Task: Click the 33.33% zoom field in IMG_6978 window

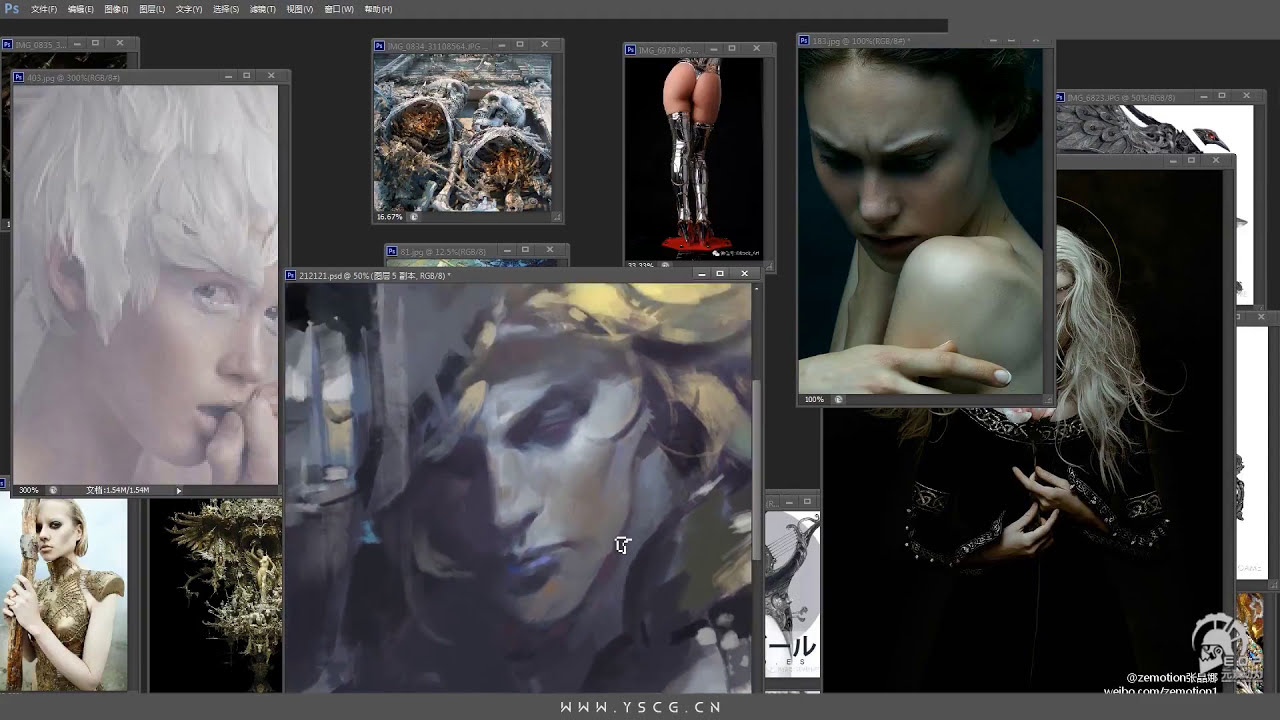Action: 640,266
